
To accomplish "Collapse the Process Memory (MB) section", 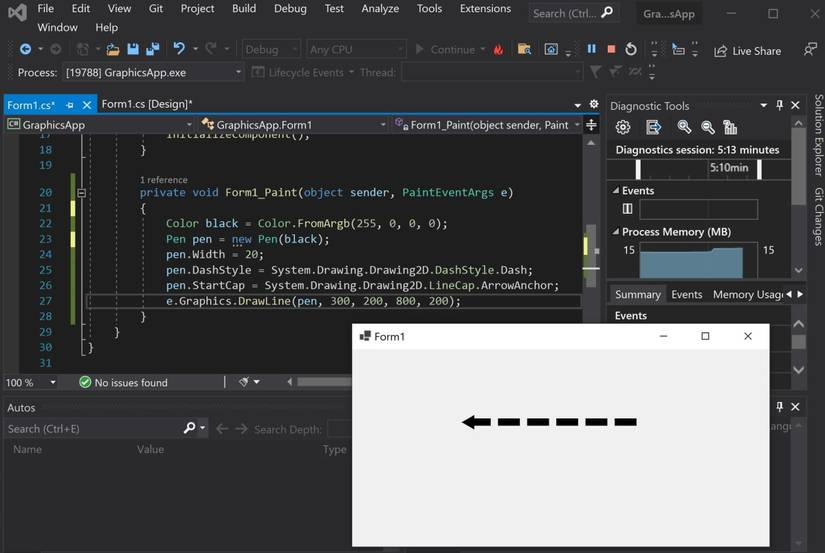I will pos(616,232).
